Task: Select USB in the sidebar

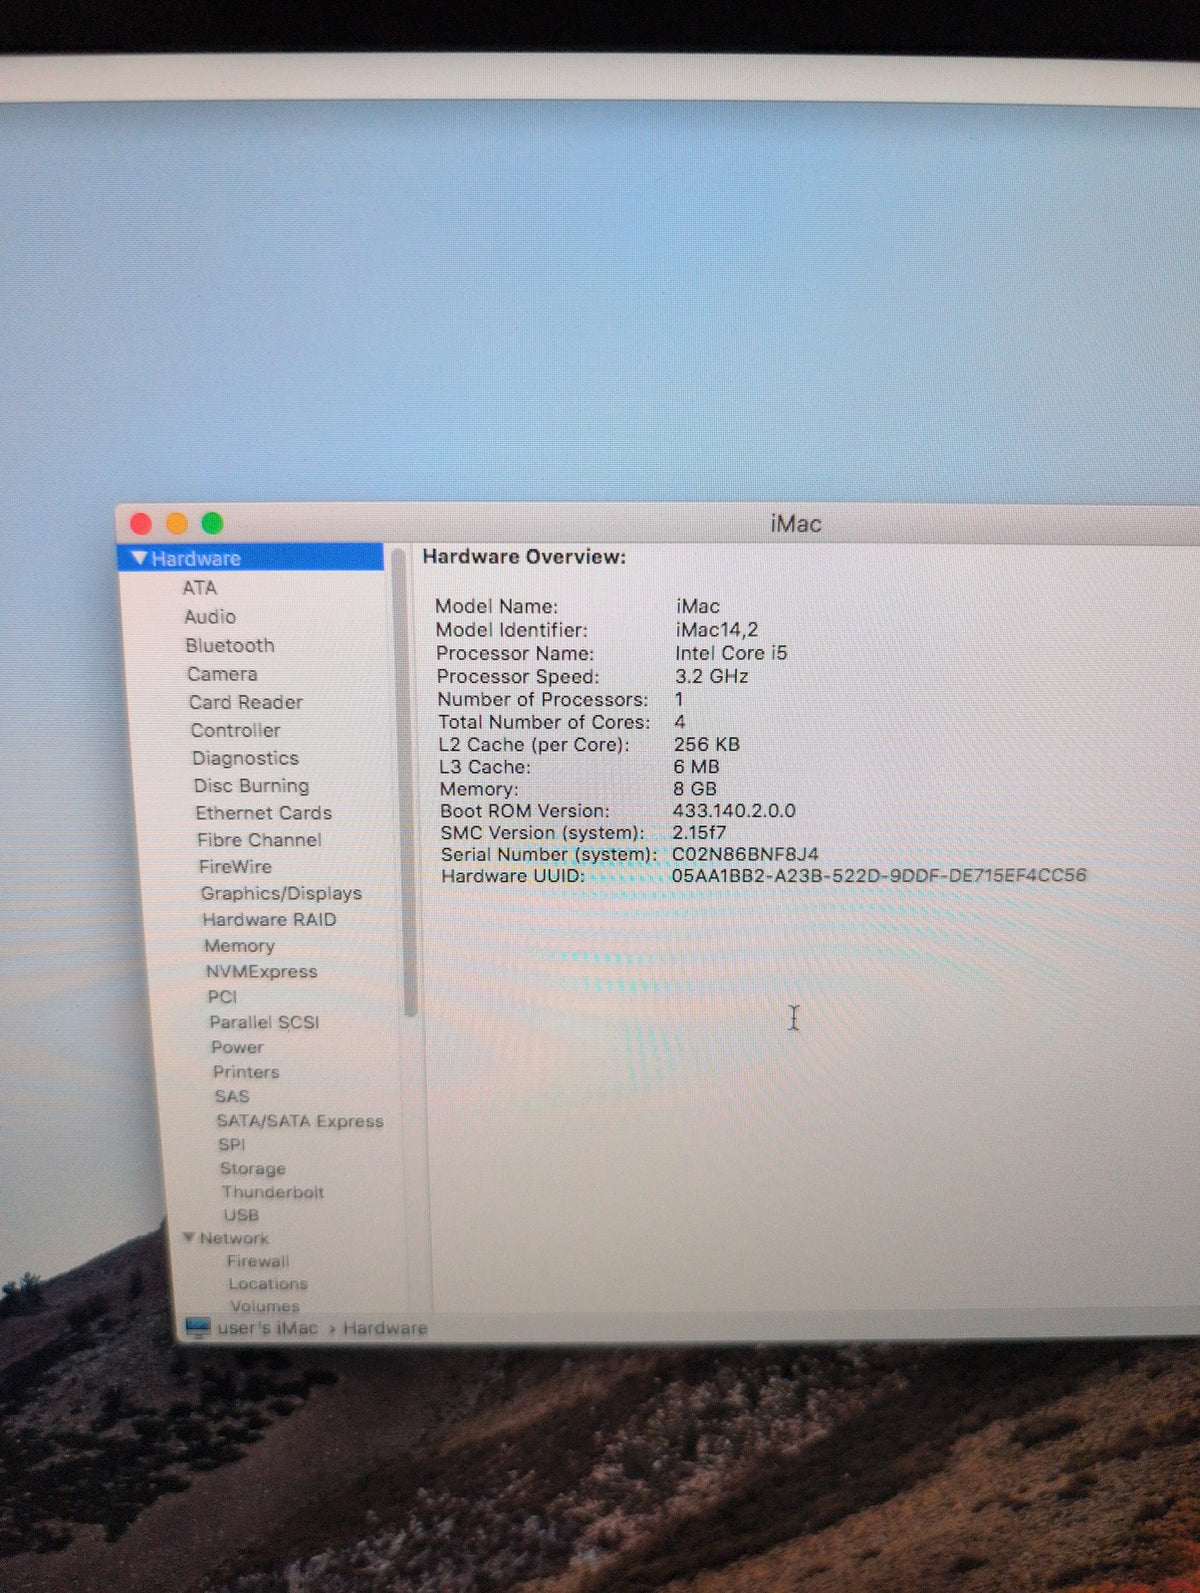Action: (241, 1215)
